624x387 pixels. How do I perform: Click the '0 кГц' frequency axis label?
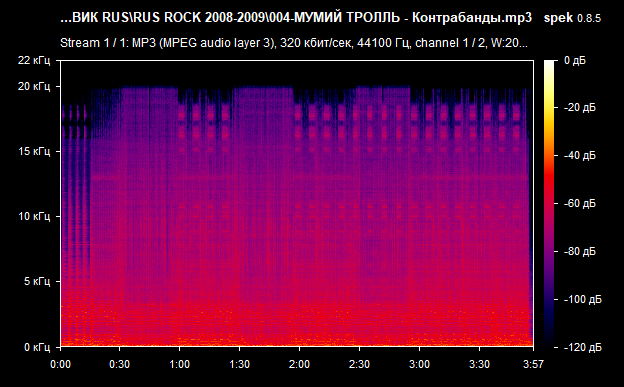[37, 347]
